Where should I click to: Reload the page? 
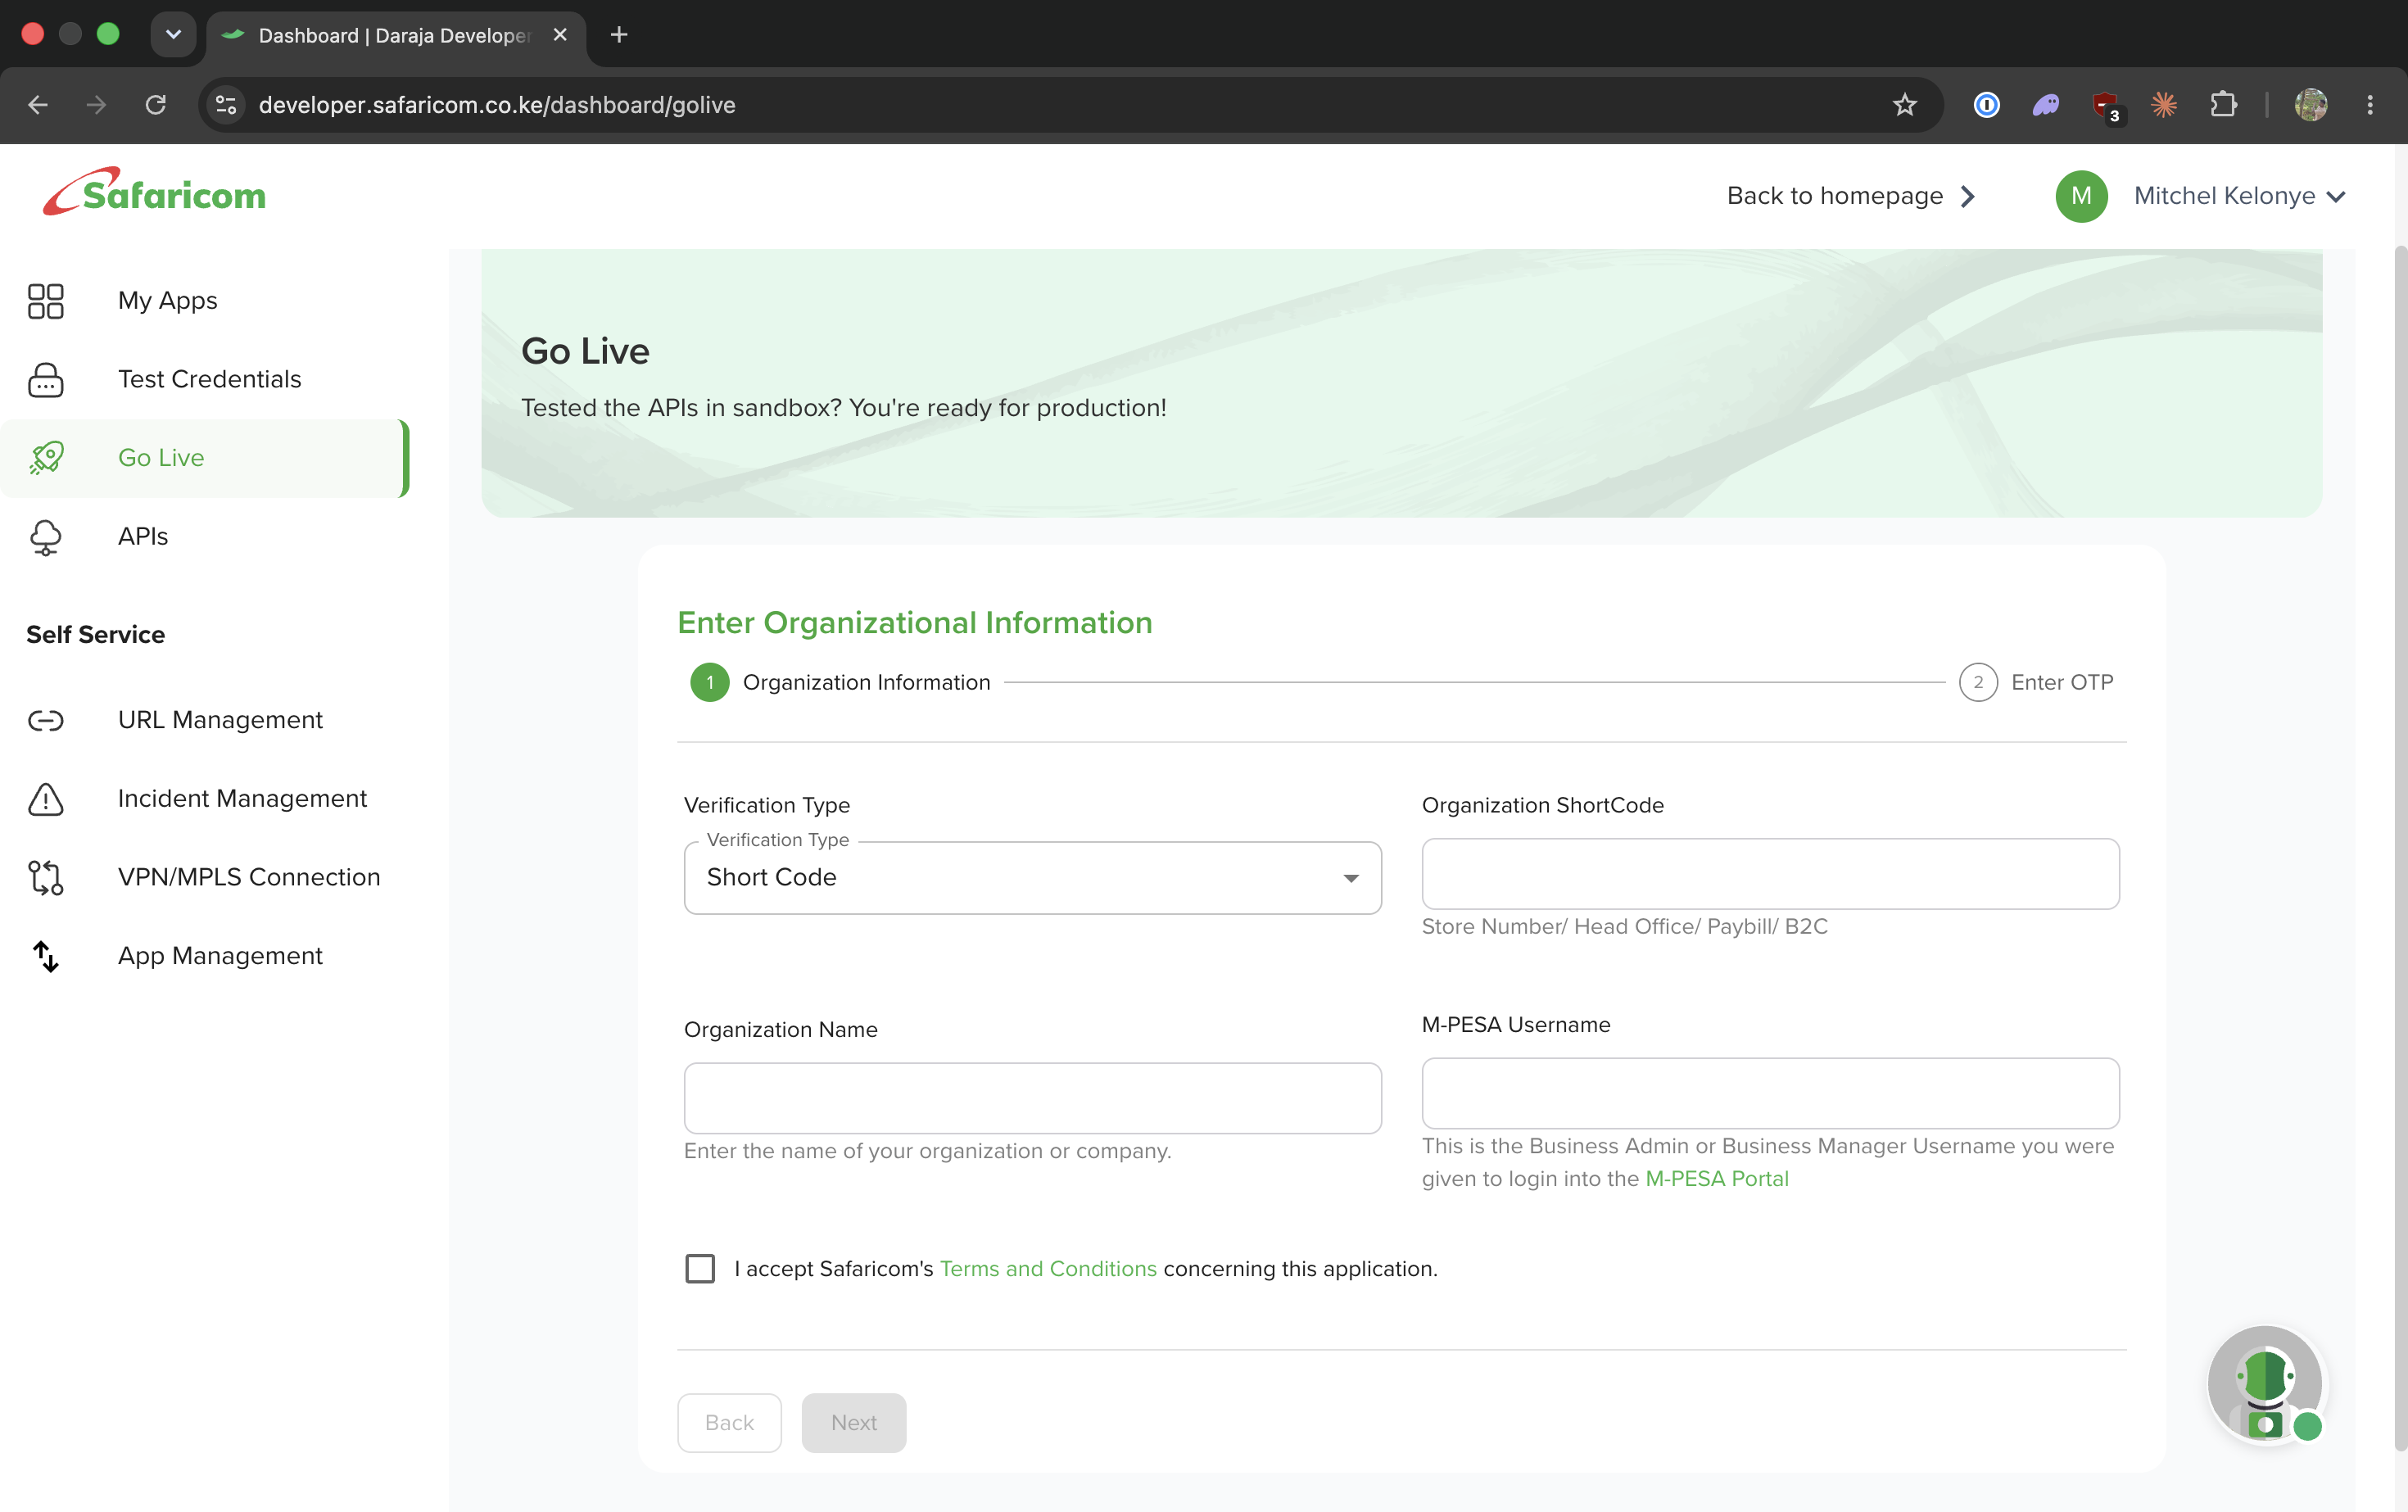click(x=155, y=105)
